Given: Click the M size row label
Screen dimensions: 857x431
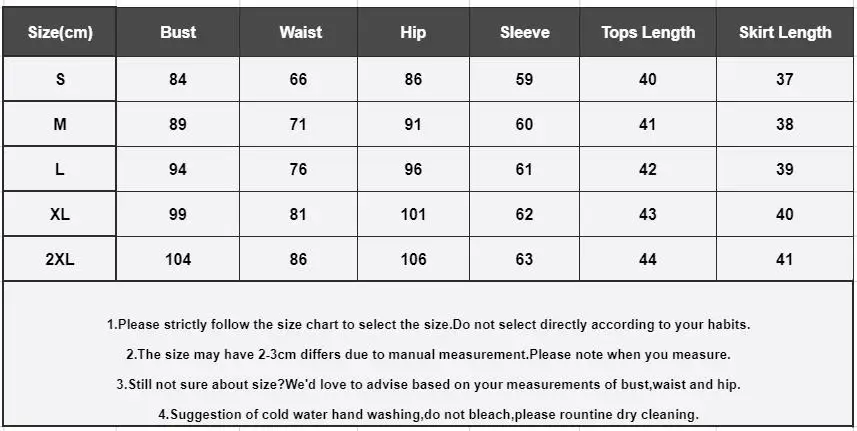Looking at the screenshot, I should 60,124.
